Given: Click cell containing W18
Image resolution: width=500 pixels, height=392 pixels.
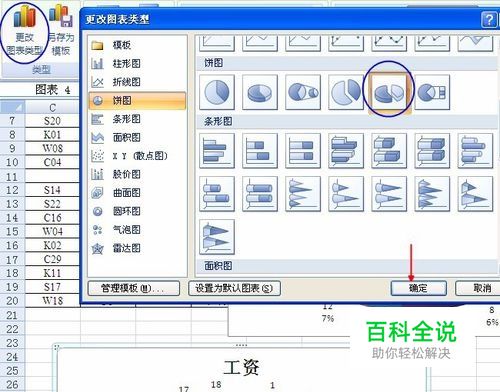Looking at the screenshot, I should point(52,301).
